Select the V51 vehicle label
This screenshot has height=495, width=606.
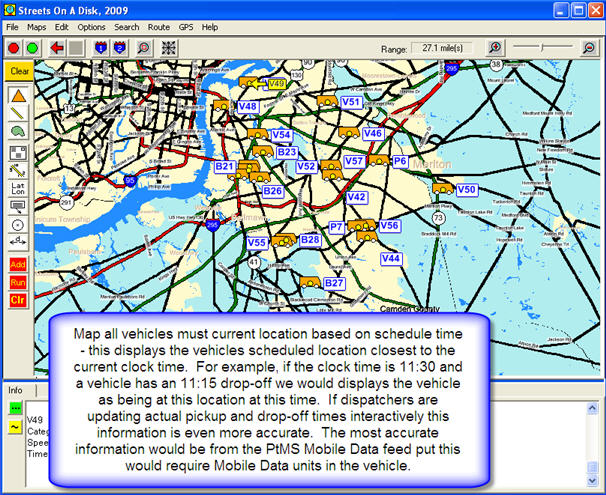click(x=351, y=102)
